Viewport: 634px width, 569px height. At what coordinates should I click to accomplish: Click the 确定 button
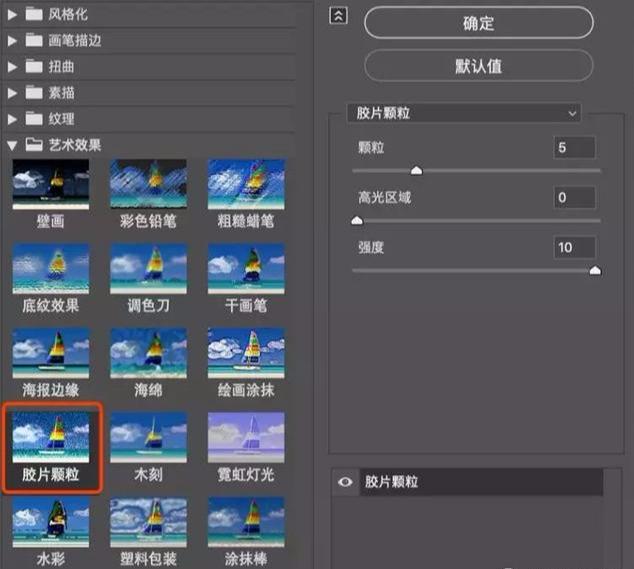coord(479,23)
